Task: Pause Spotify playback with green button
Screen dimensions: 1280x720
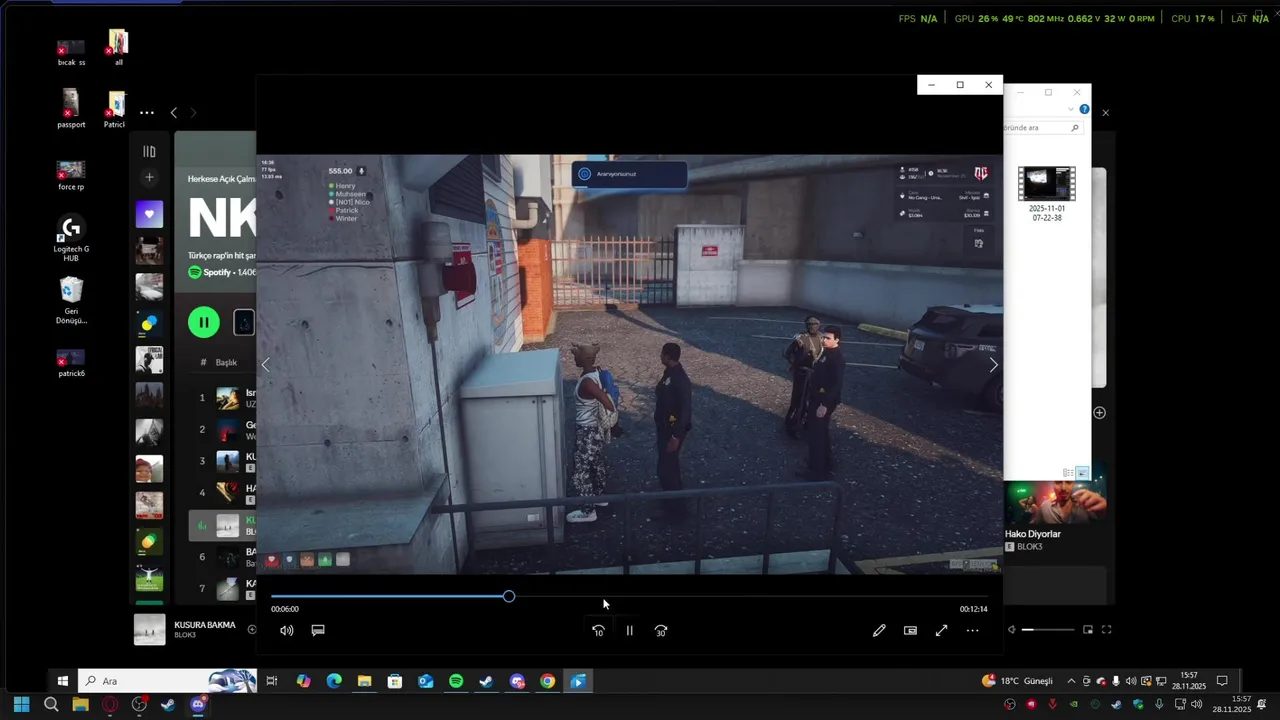Action: click(x=204, y=322)
